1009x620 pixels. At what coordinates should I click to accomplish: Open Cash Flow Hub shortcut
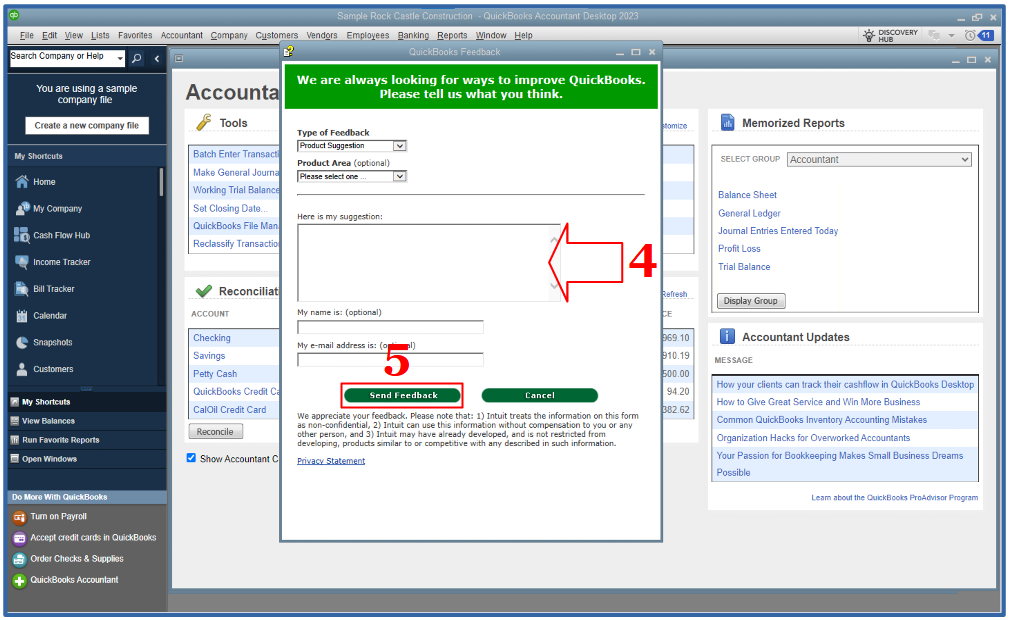tap(61, 236)
